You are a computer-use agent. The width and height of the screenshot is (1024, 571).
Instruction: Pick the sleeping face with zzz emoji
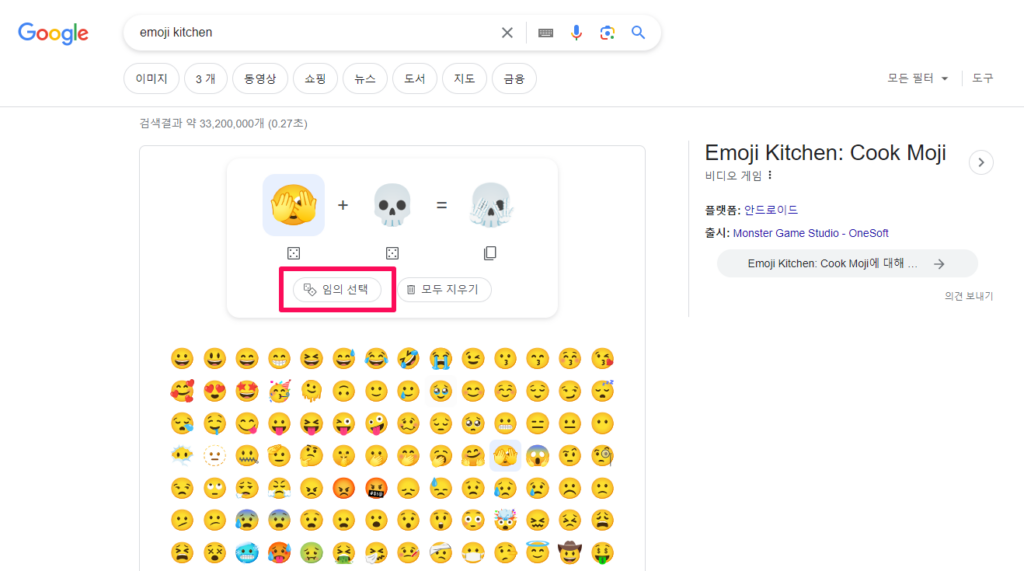602,391
